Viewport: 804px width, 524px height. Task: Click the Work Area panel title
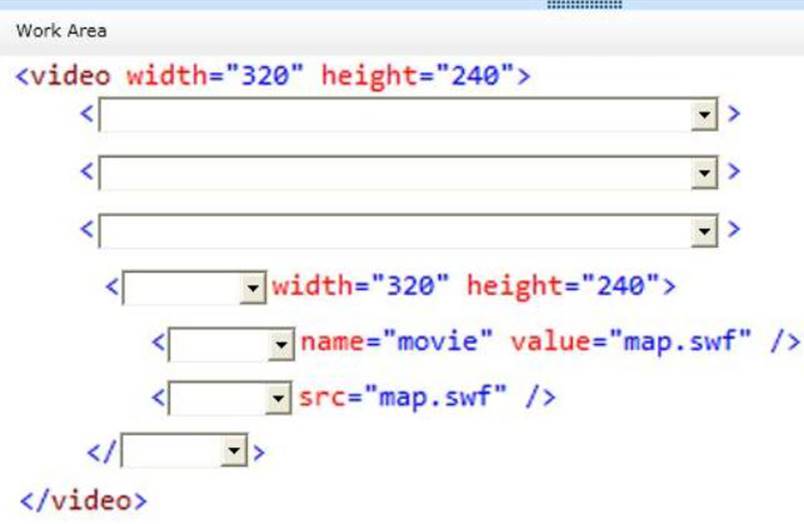[61, 31]
